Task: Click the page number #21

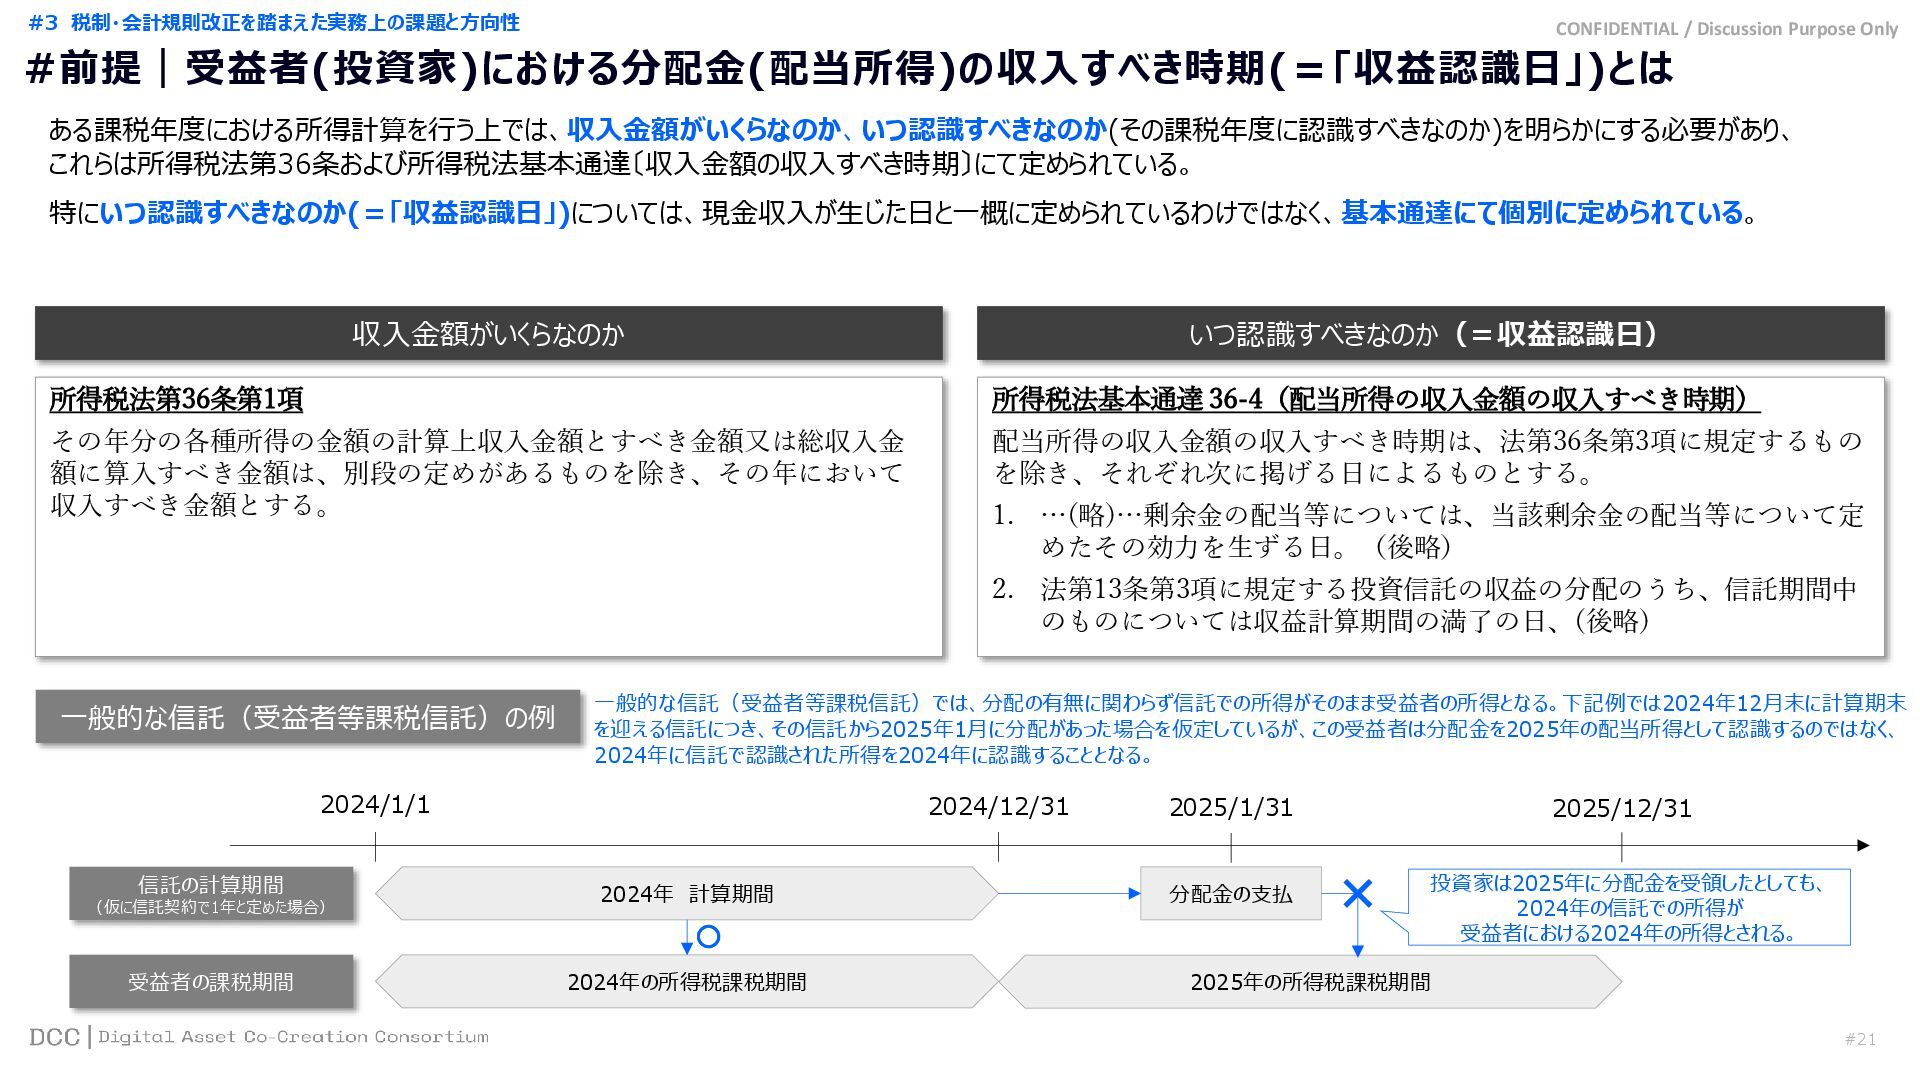Action: pos(1860,1039)
